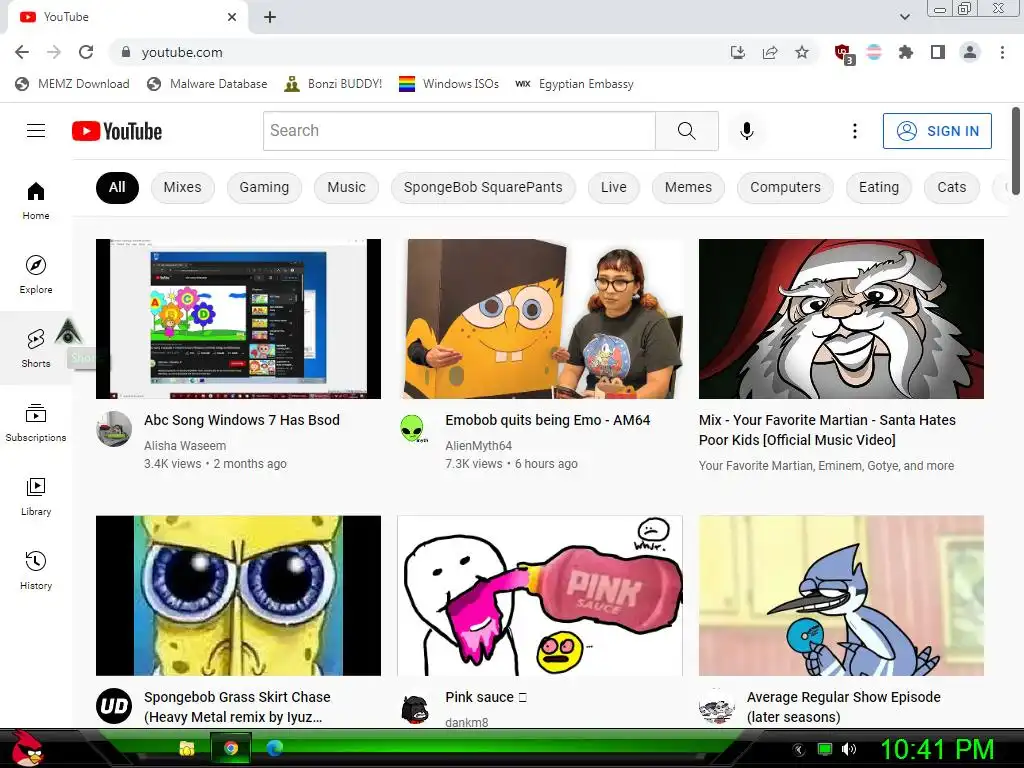Select the Eating filter chip
Screen dimensions: 1024x768
pyautogui.click(x=878, y=187)
